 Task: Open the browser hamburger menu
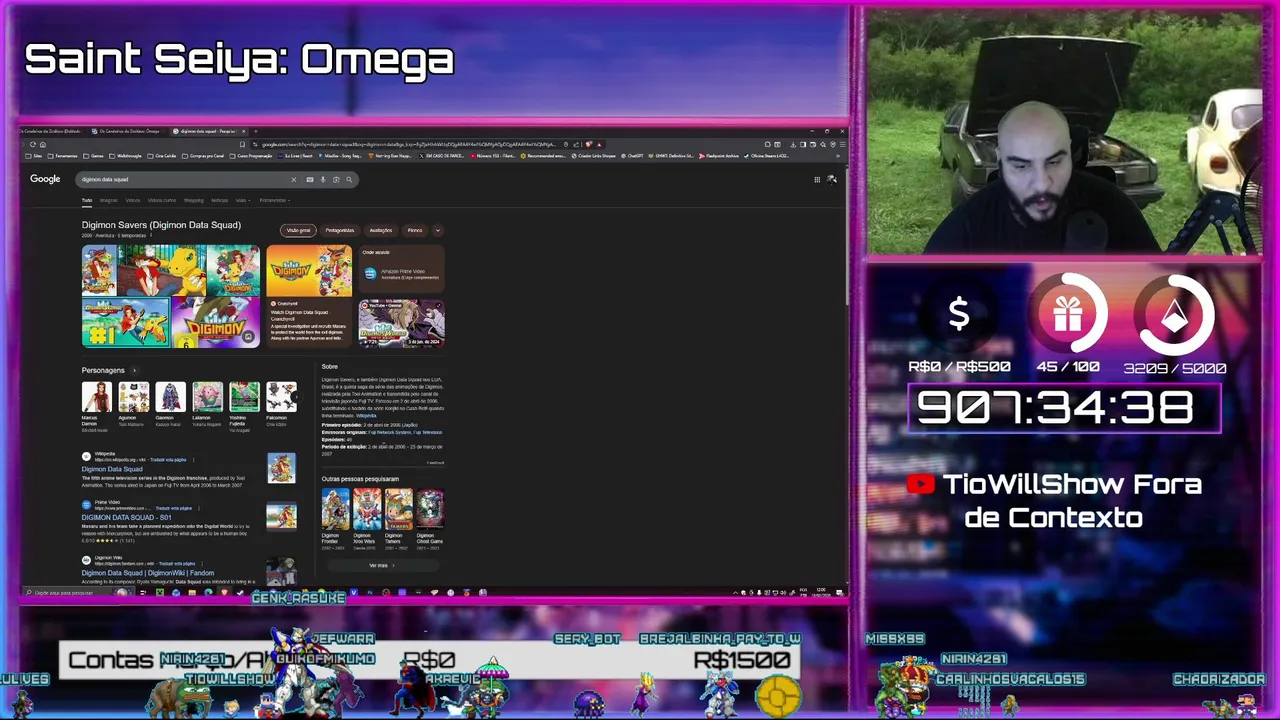843,145
